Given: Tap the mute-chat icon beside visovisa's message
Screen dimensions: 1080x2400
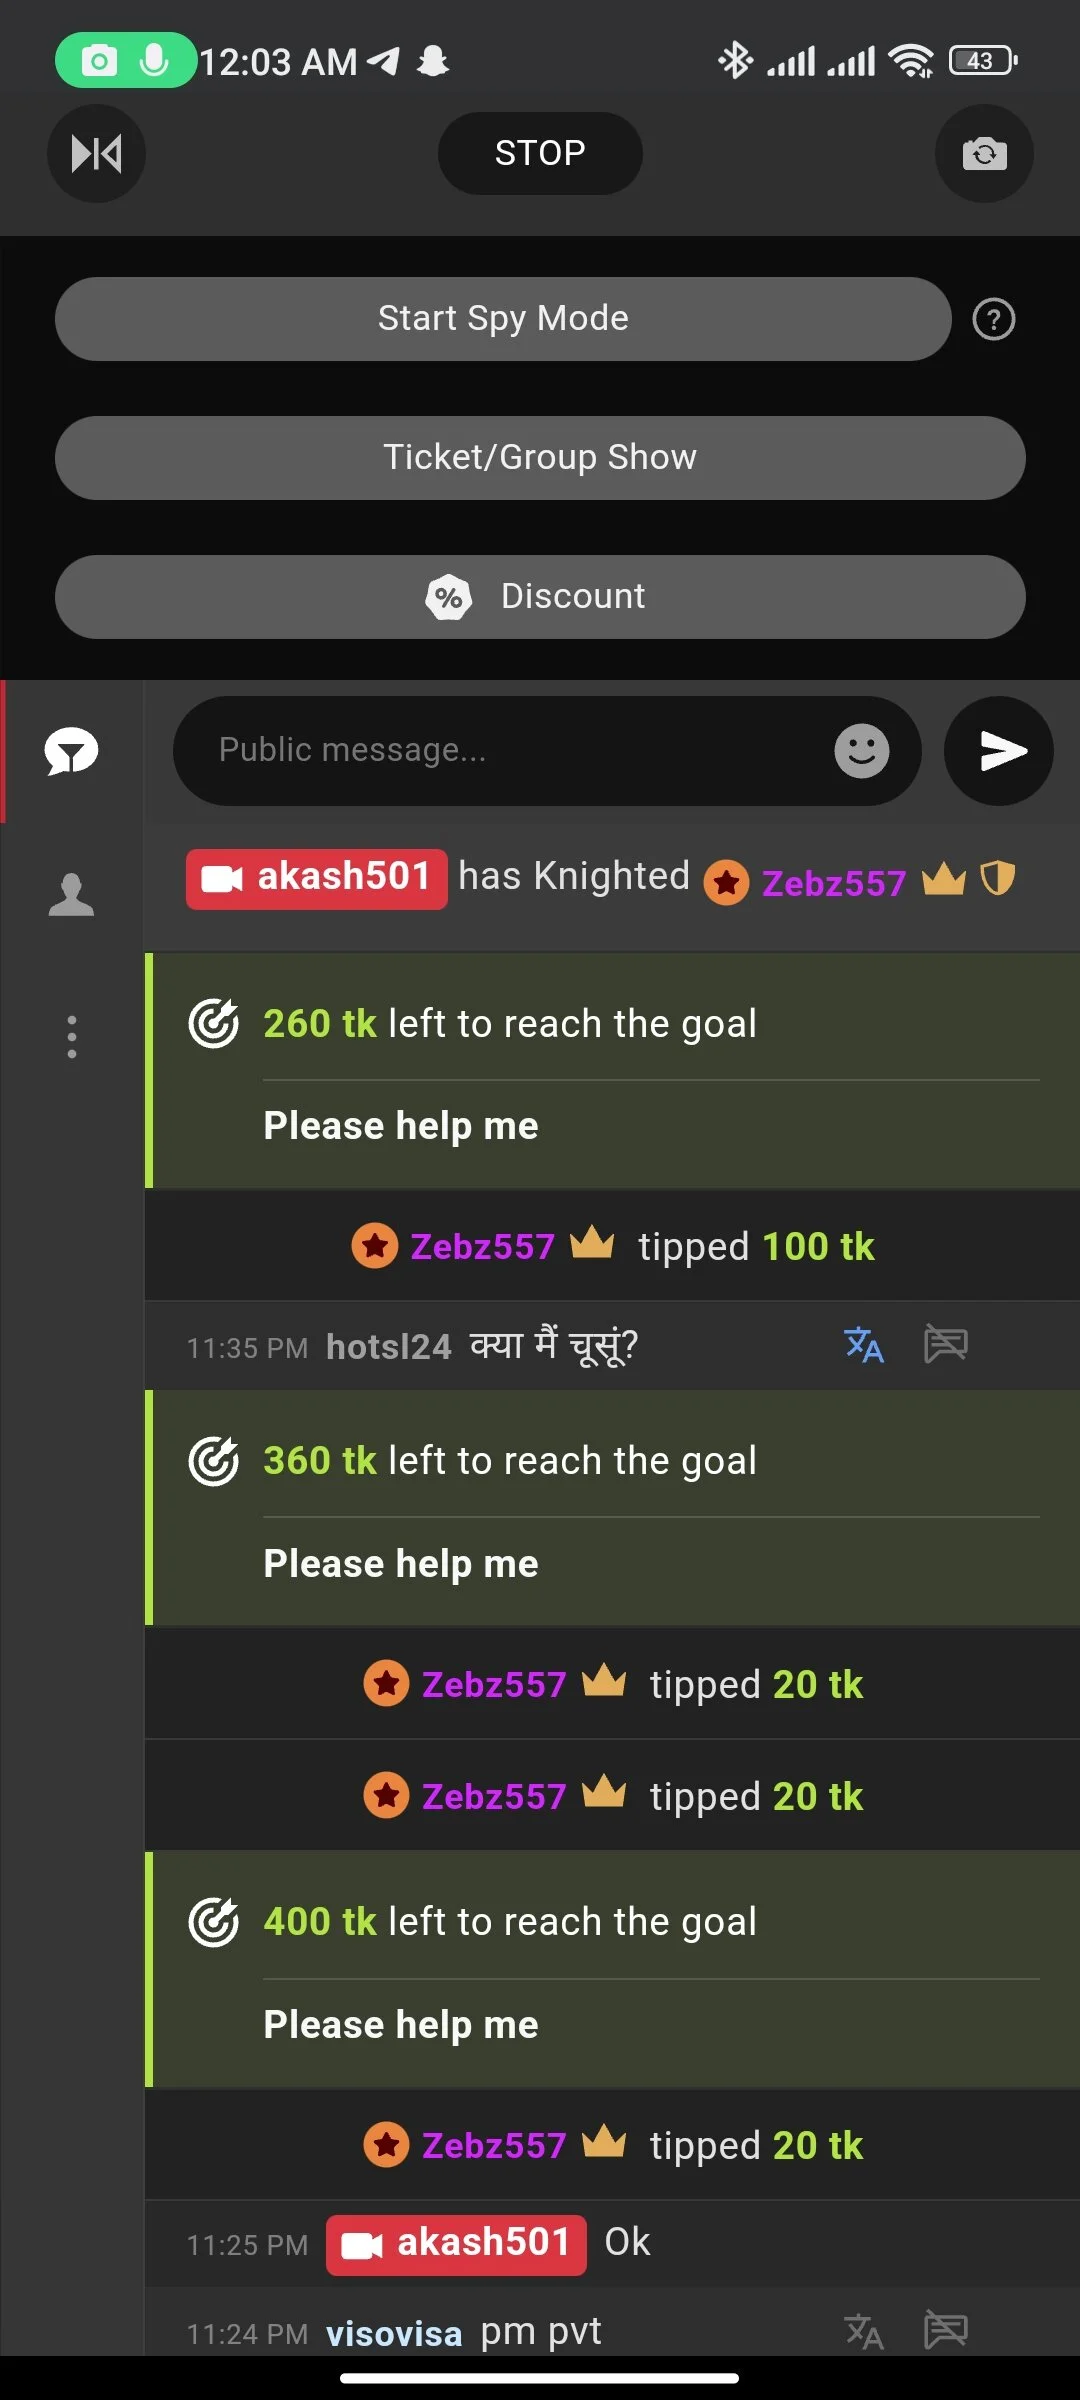Looking at the screenshot, I should pyautogui.click(x=945, y=2330).
